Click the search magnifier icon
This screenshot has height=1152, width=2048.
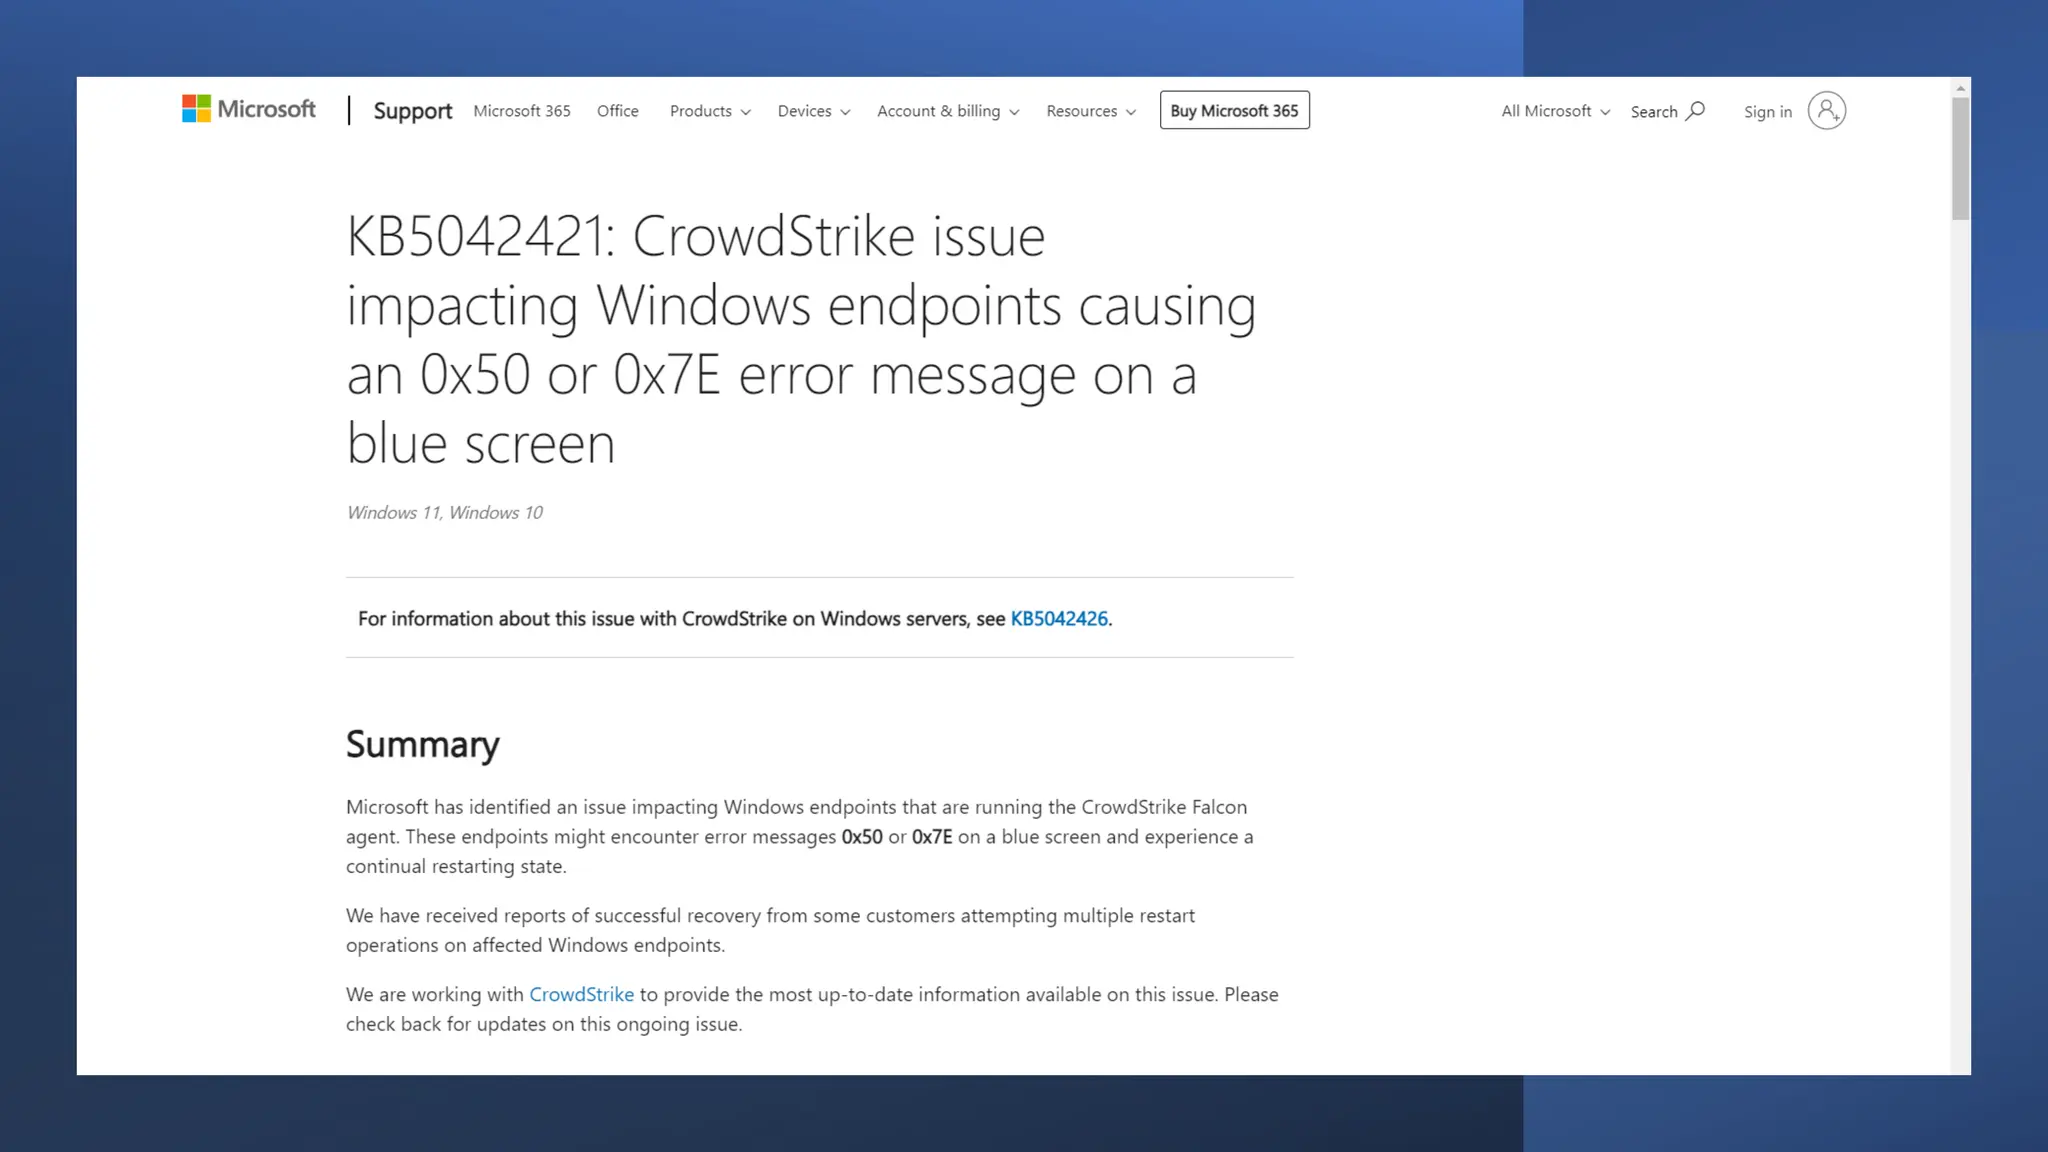1695,111
